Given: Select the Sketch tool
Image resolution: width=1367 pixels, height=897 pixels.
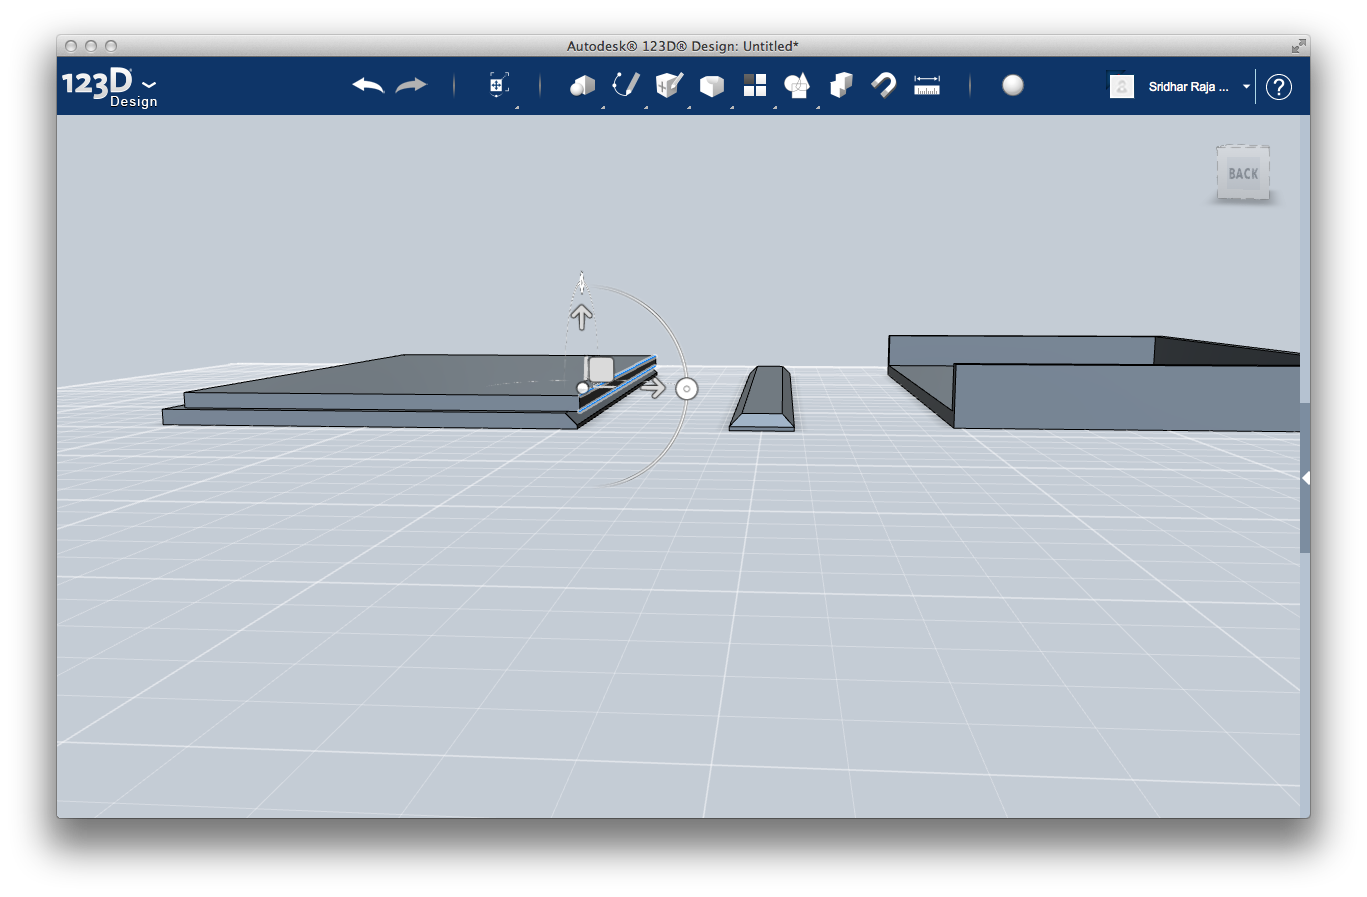Looking at the screenshot, I should [x=625, y=86].
